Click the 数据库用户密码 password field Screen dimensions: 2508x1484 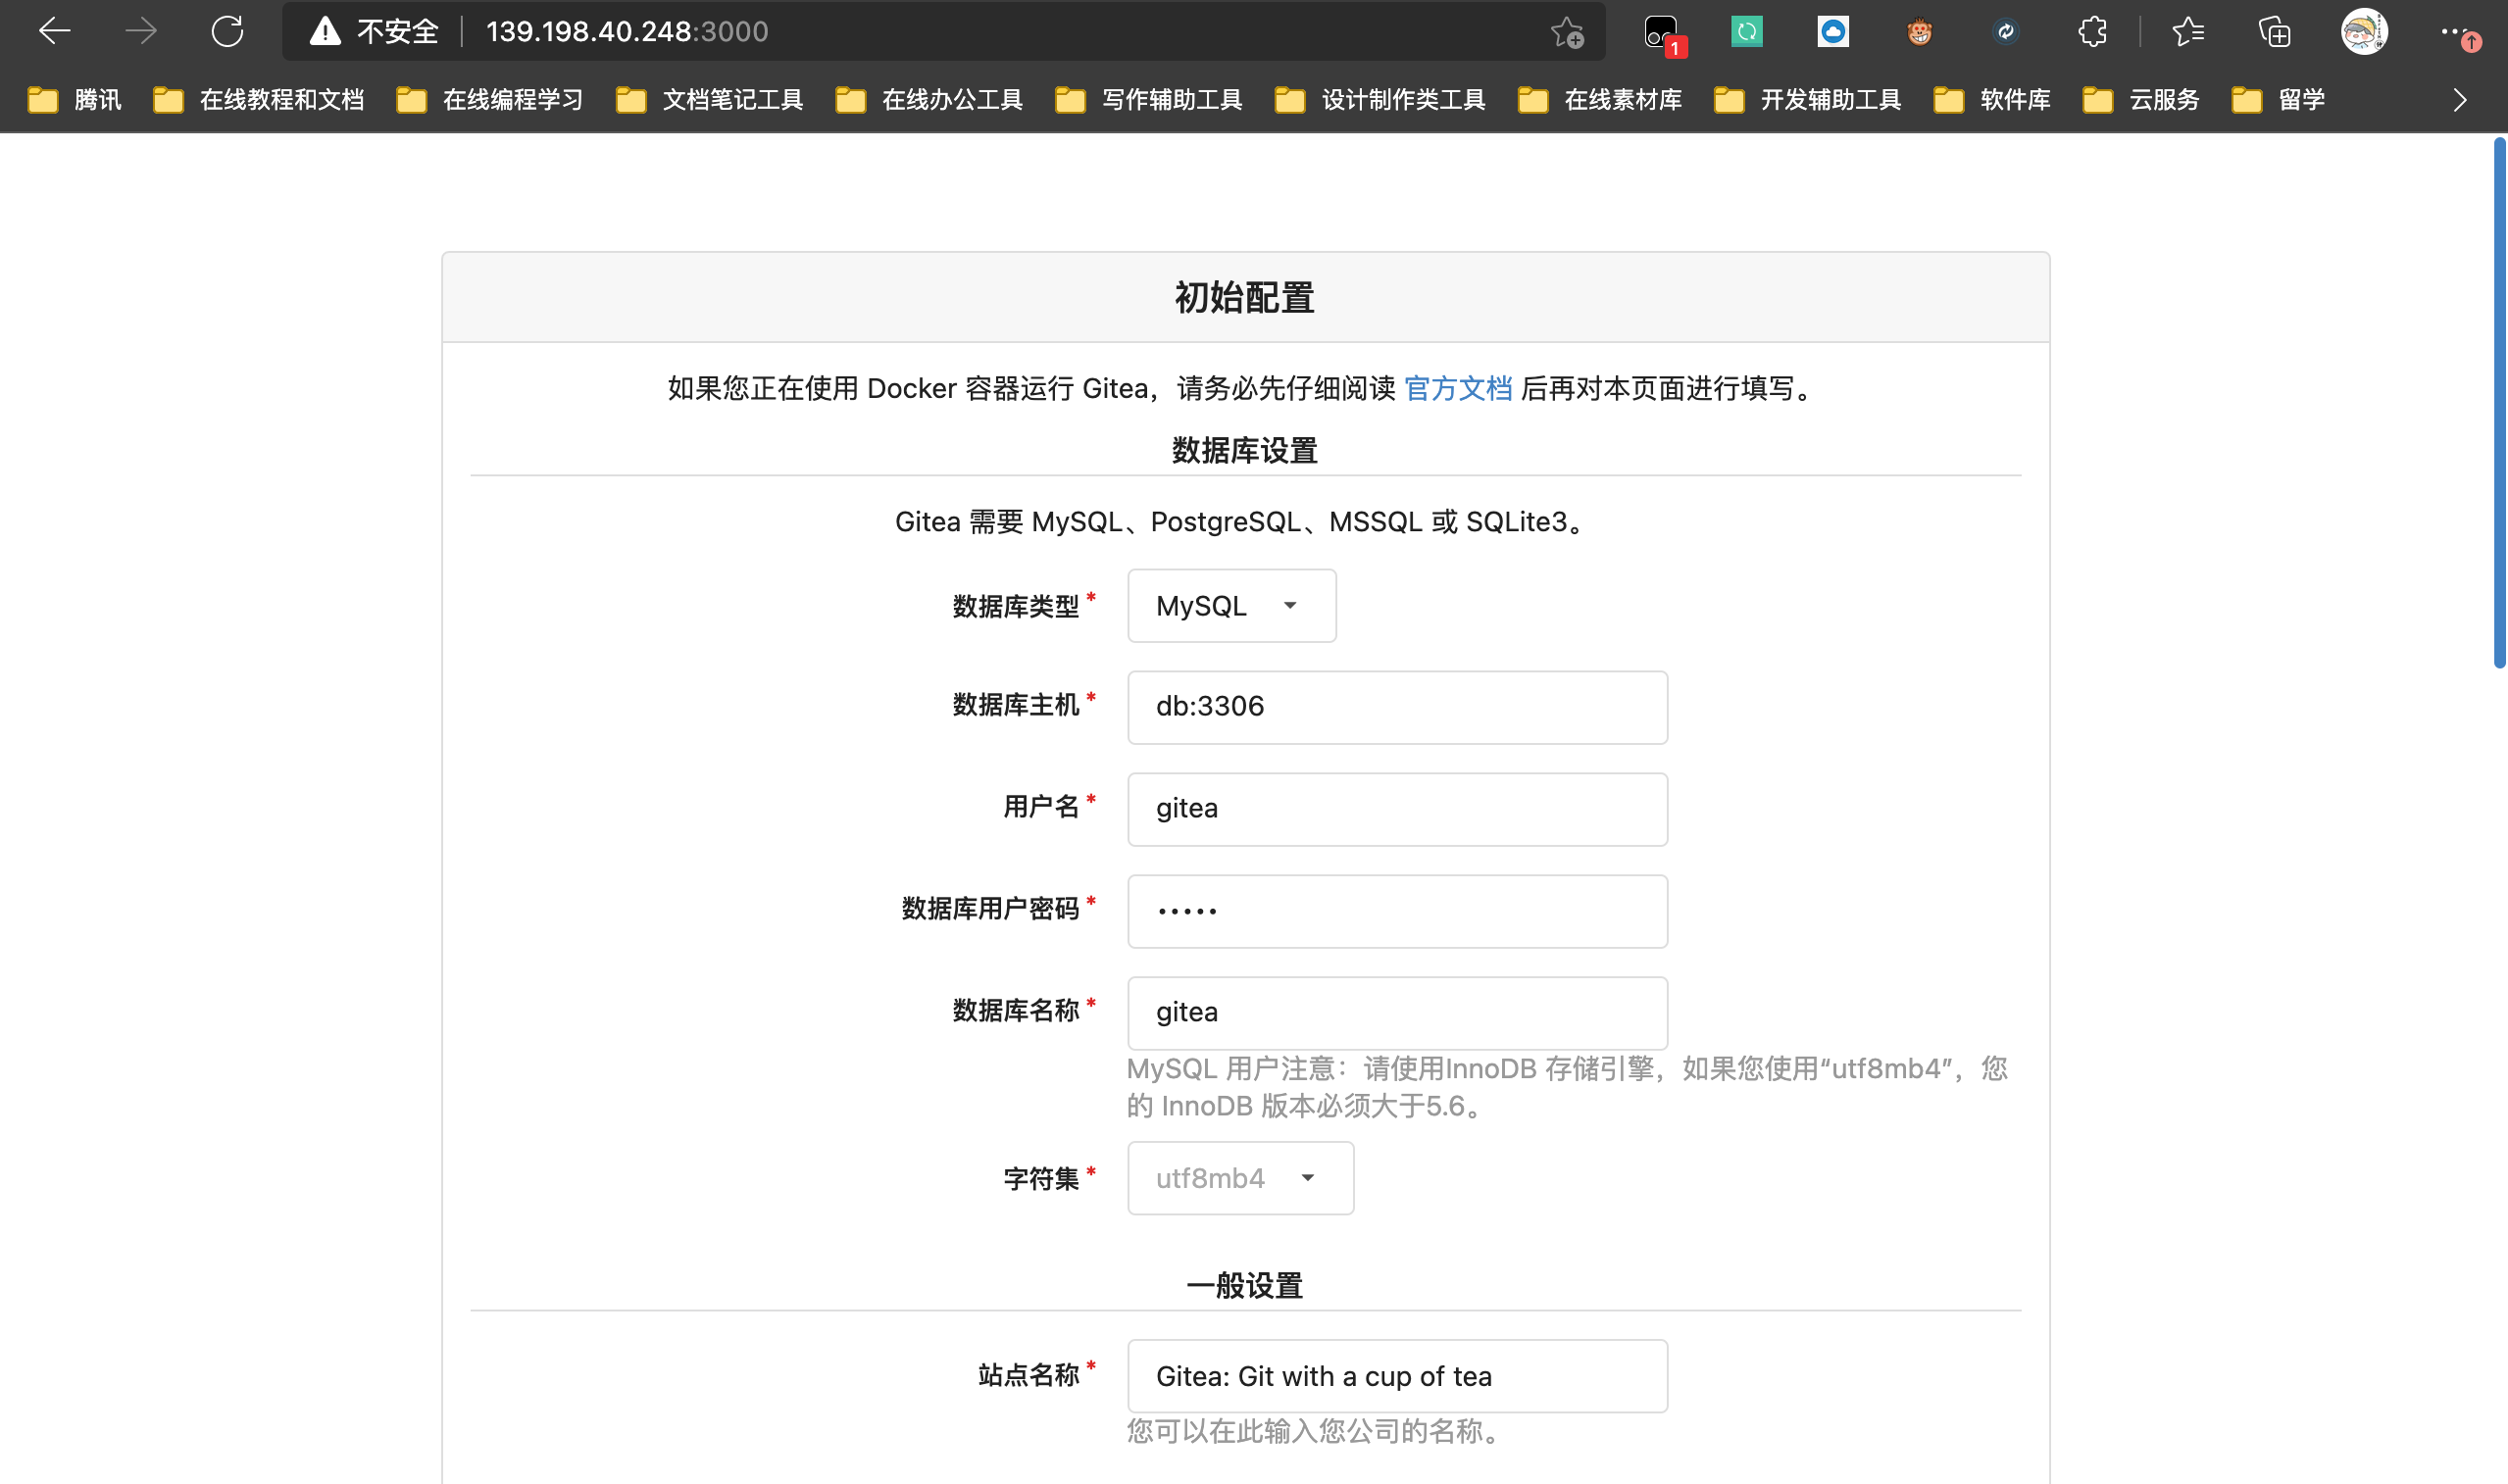[x=1397, y=911]
